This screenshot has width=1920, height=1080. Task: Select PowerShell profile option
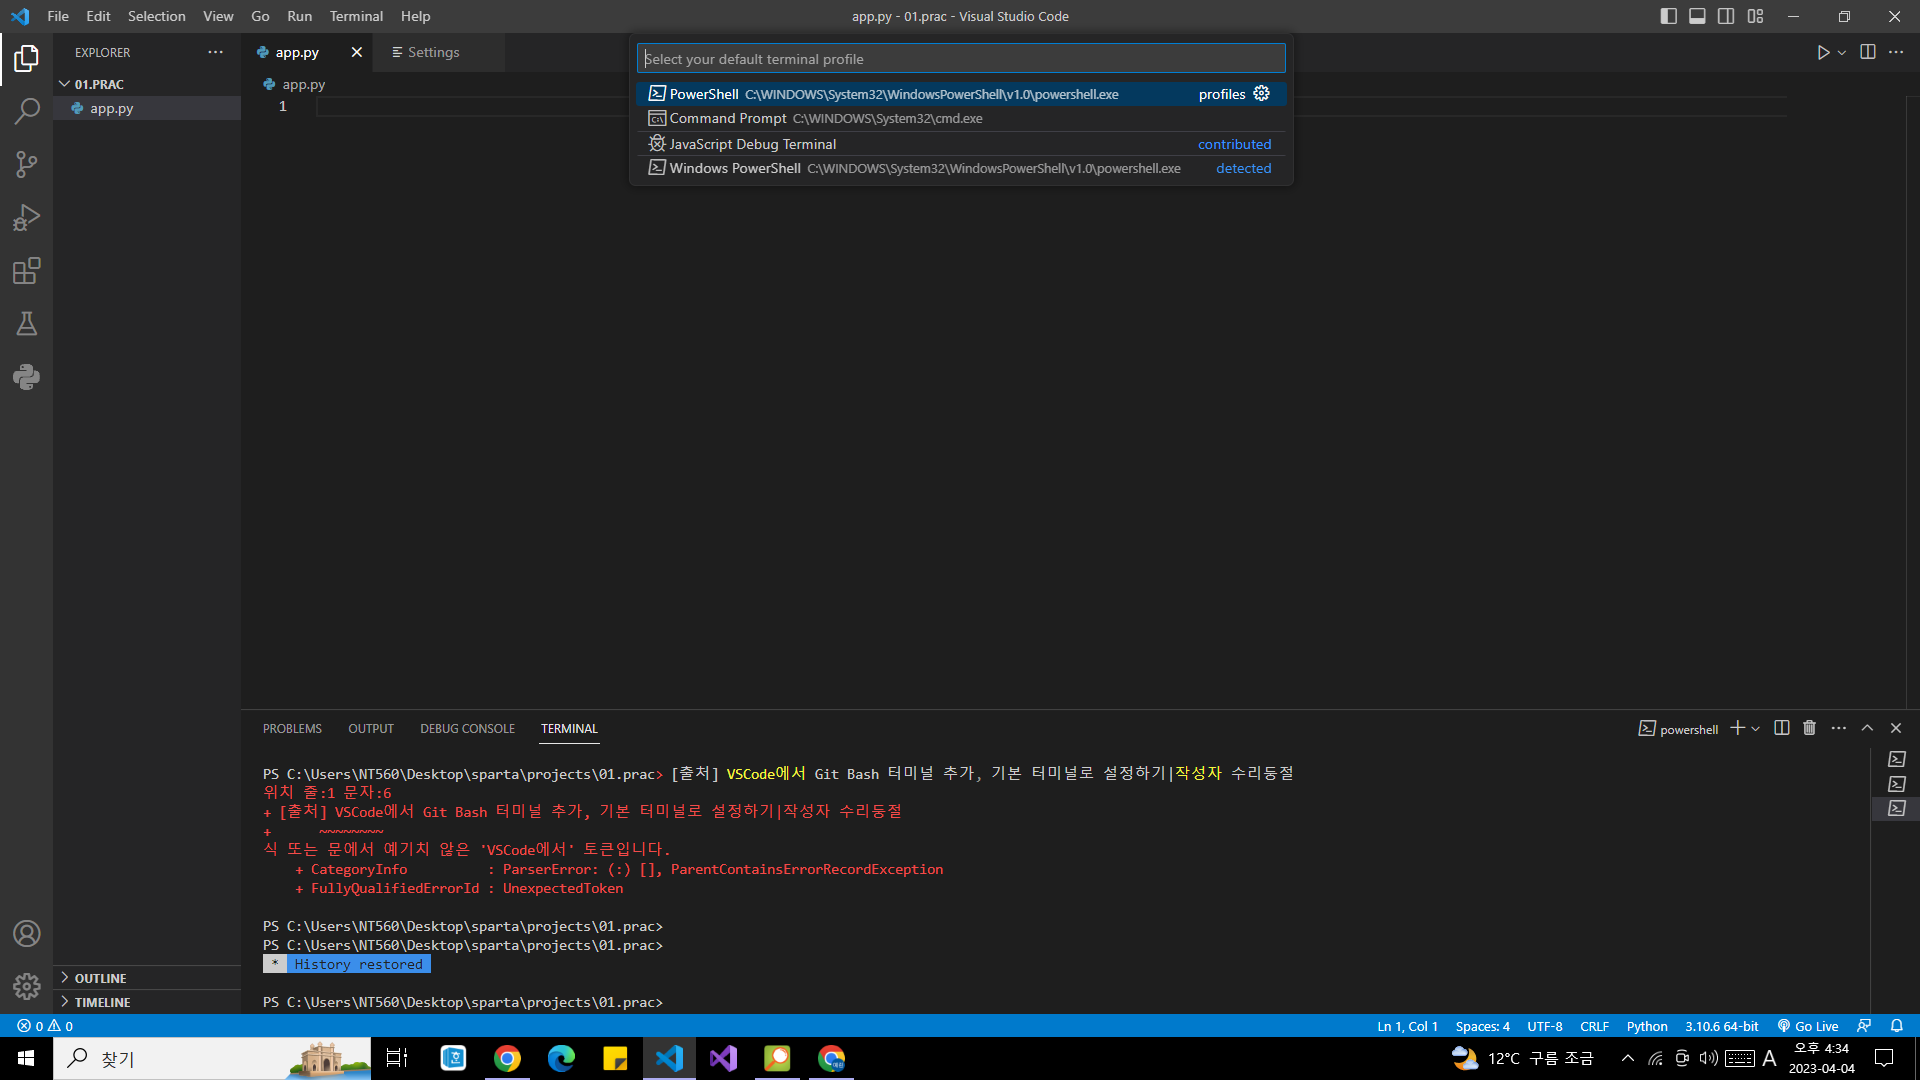coord(961,94)
